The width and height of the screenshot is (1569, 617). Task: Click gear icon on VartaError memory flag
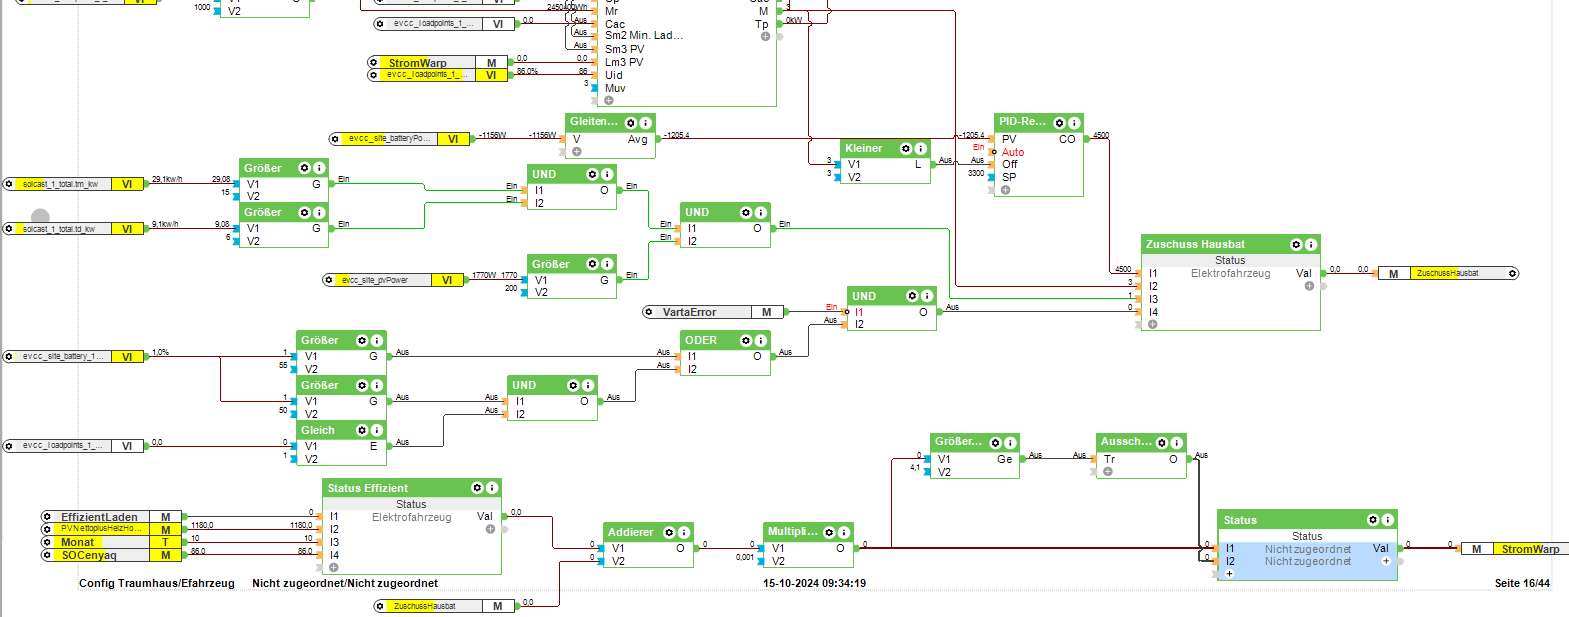[649, 312]
